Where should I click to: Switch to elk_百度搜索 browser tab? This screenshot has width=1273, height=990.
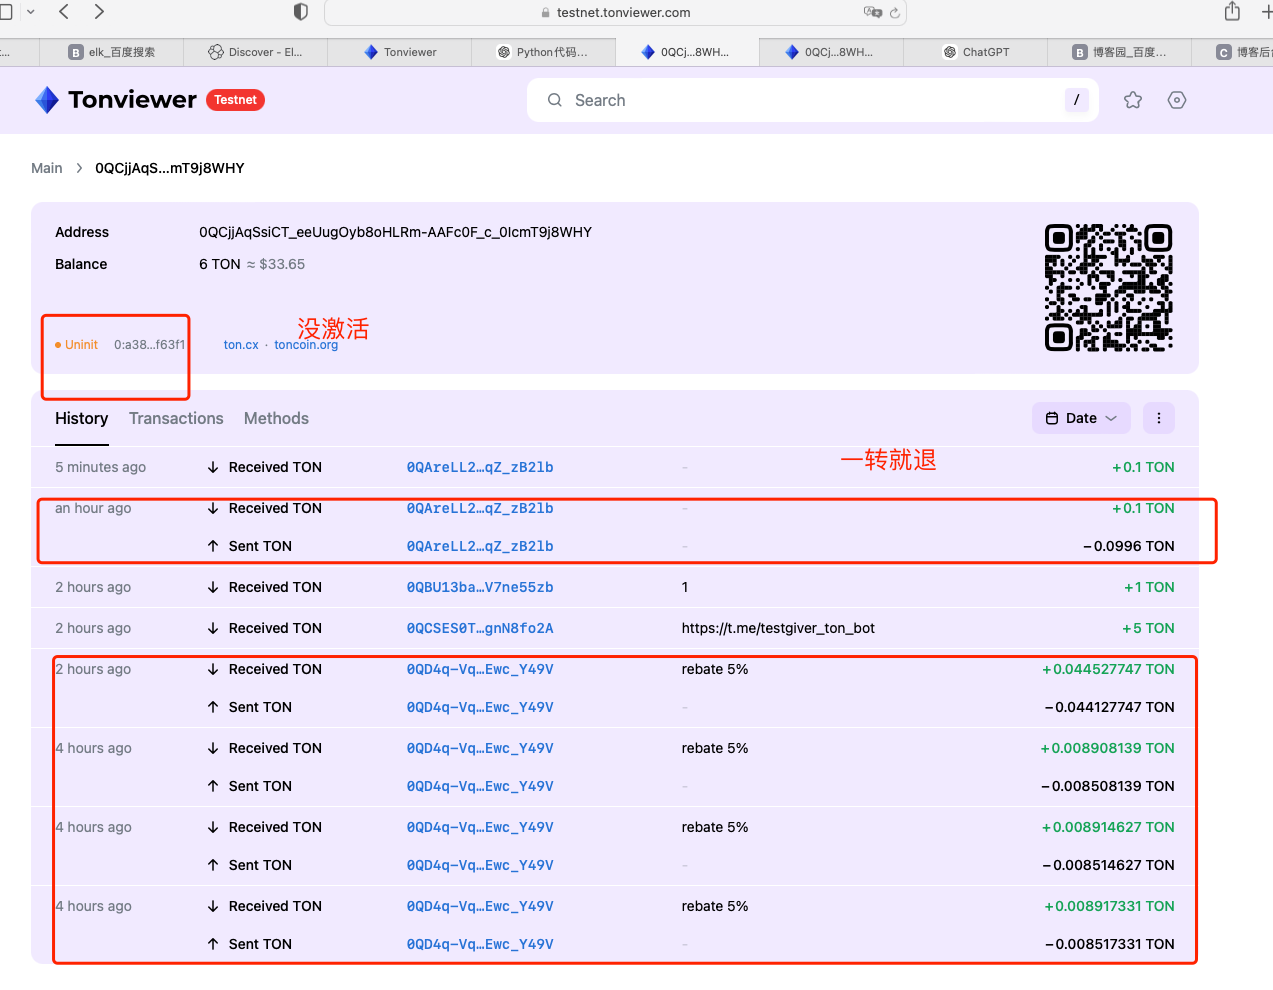pyautogui.click(x=111, y=52)
